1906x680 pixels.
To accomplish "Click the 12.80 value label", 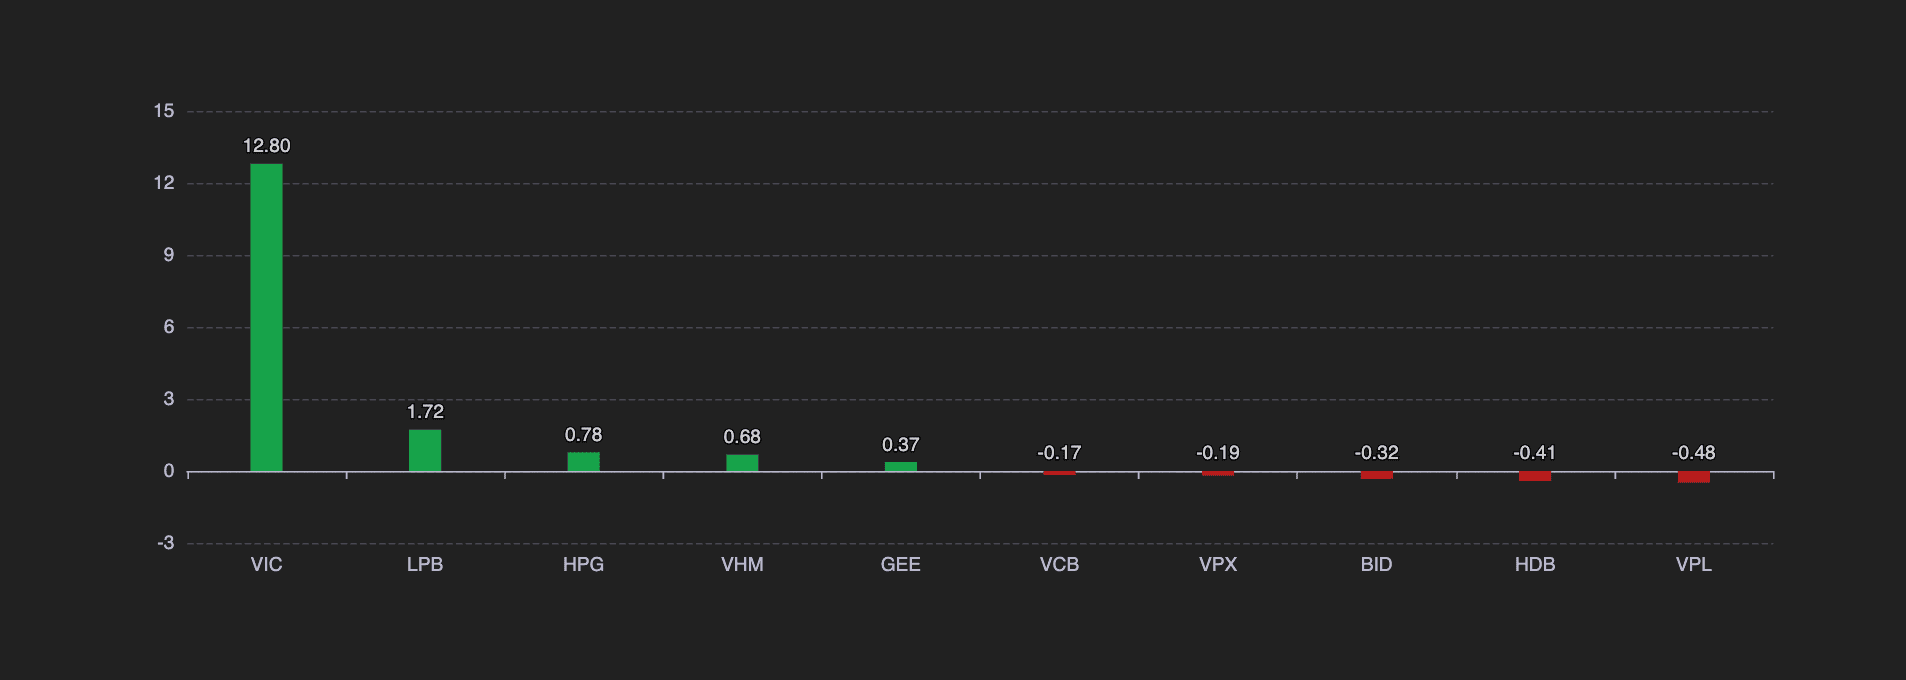I will (x=267, y=146).
